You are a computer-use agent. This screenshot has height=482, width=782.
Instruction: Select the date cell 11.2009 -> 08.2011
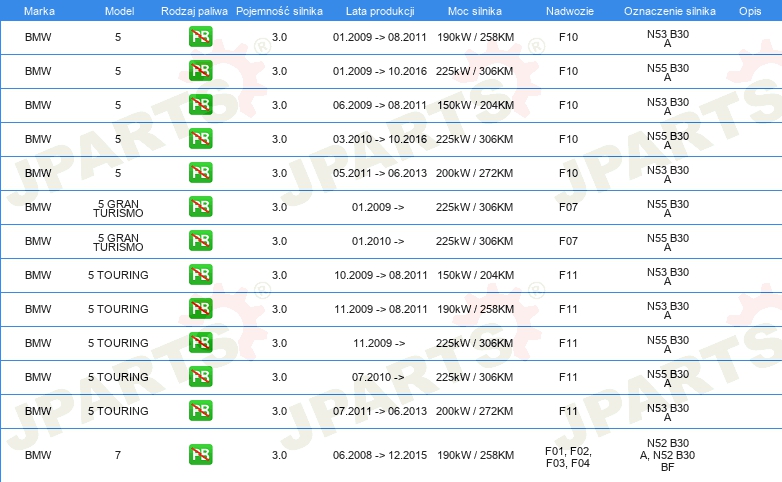pyautogui.click(x=381, y=308)
